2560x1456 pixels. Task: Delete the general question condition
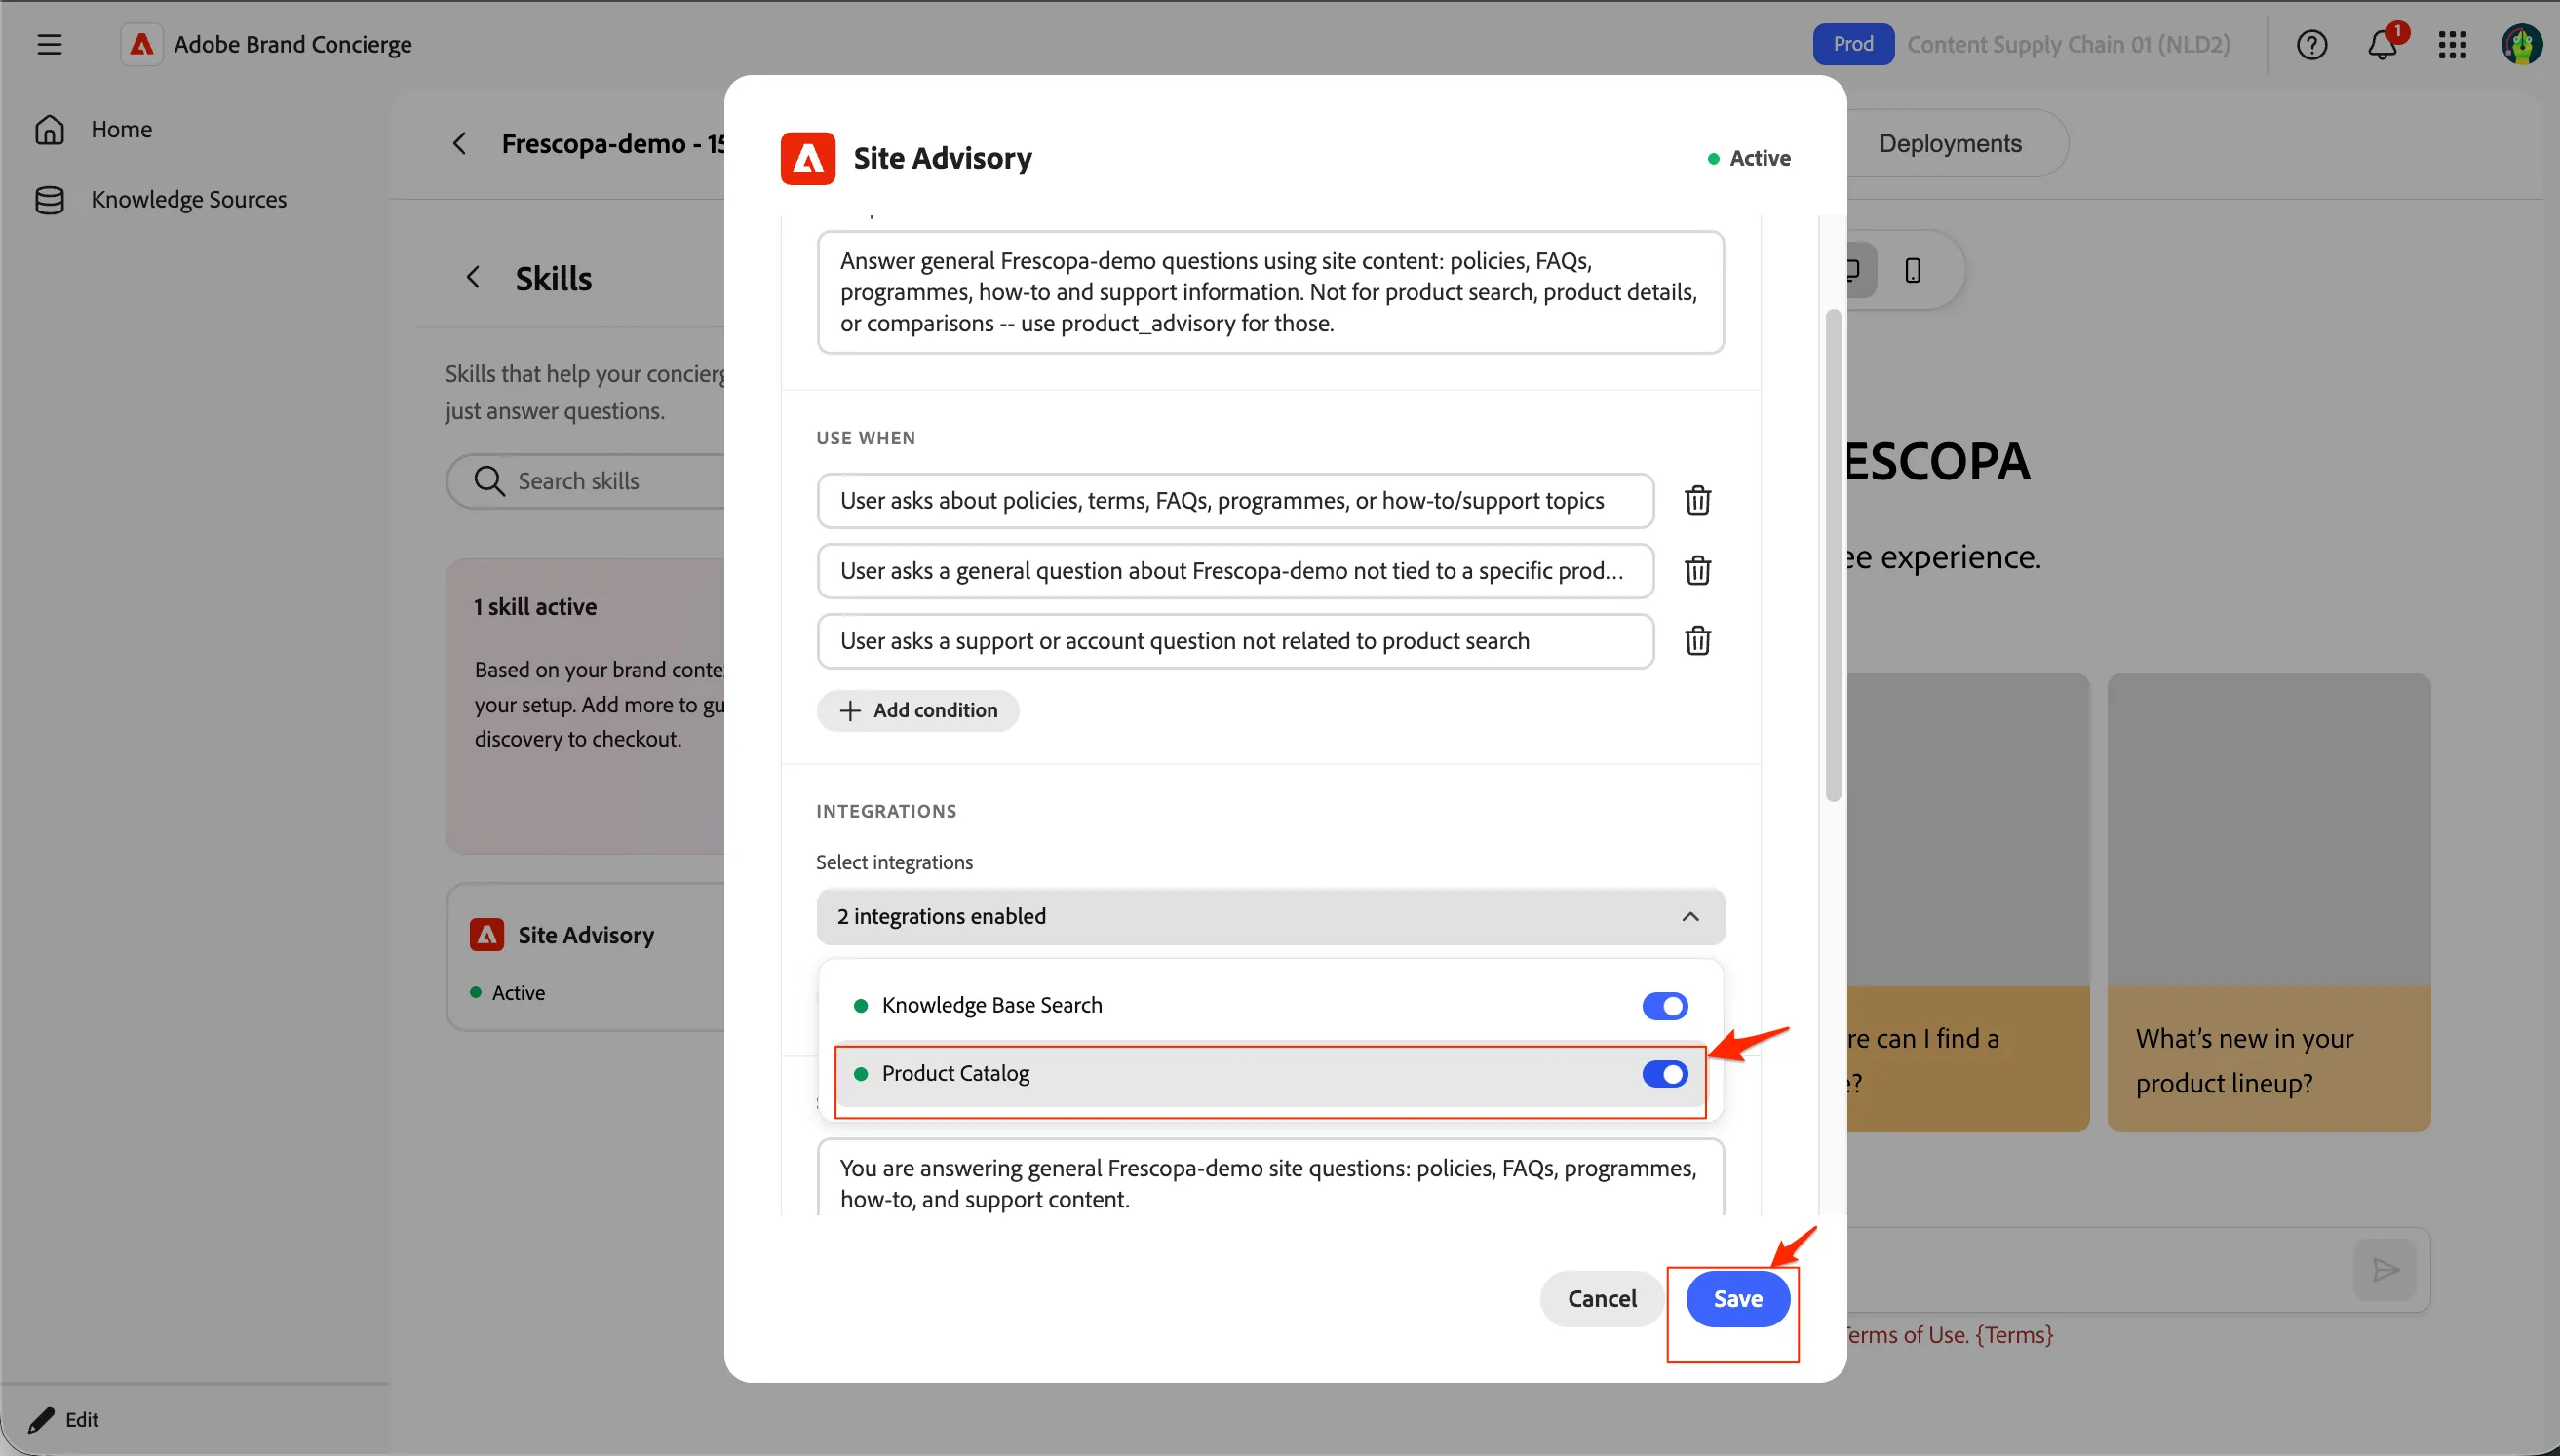pyautogui.click(x=1697, y=570)
